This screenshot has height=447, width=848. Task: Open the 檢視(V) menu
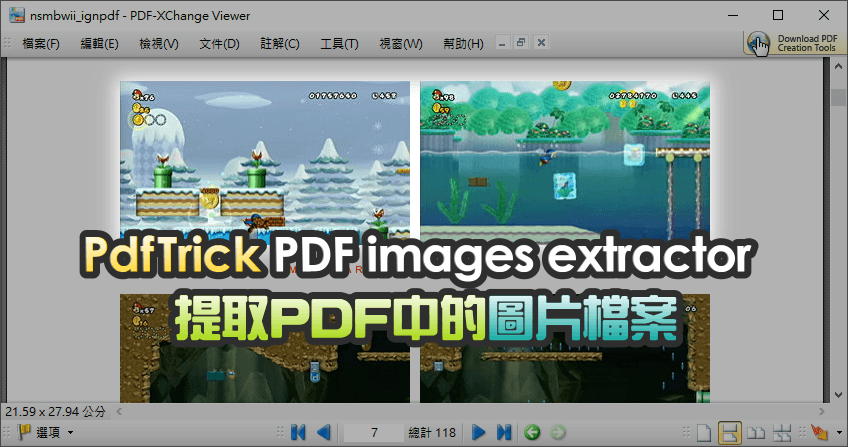(159, 44)
